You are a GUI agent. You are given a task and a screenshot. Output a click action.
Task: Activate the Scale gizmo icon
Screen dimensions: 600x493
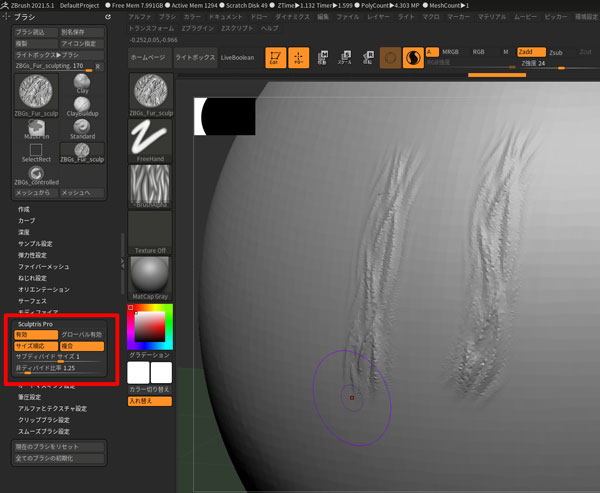pyautogui.click(x=345, y=58)
